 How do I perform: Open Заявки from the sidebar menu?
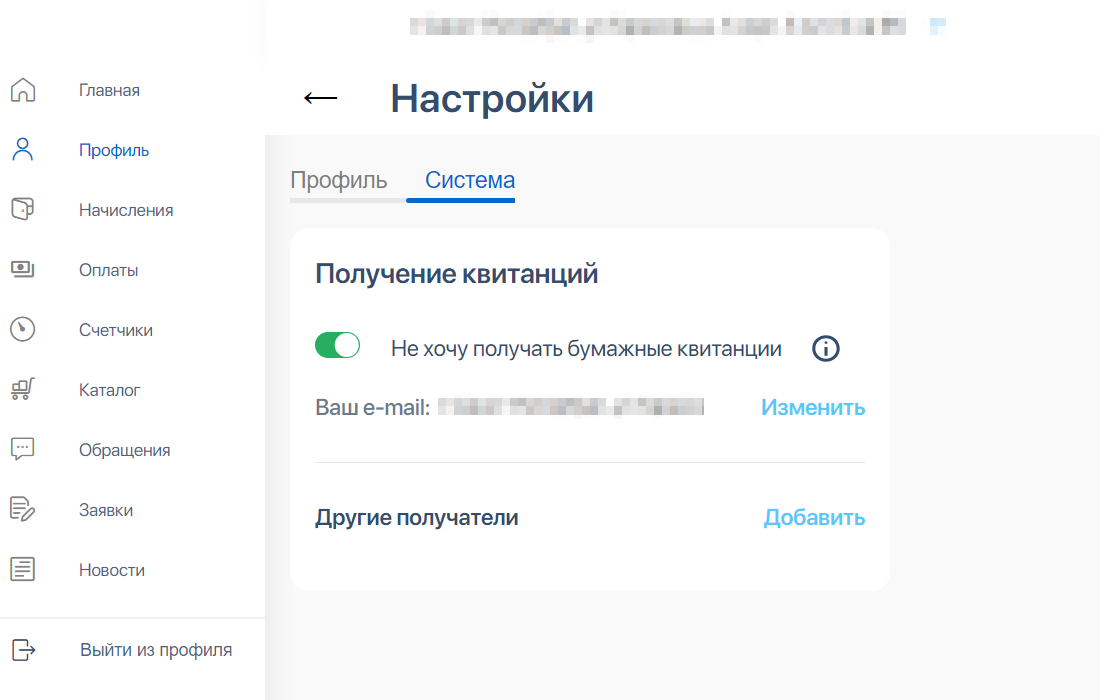pos(106,510)
